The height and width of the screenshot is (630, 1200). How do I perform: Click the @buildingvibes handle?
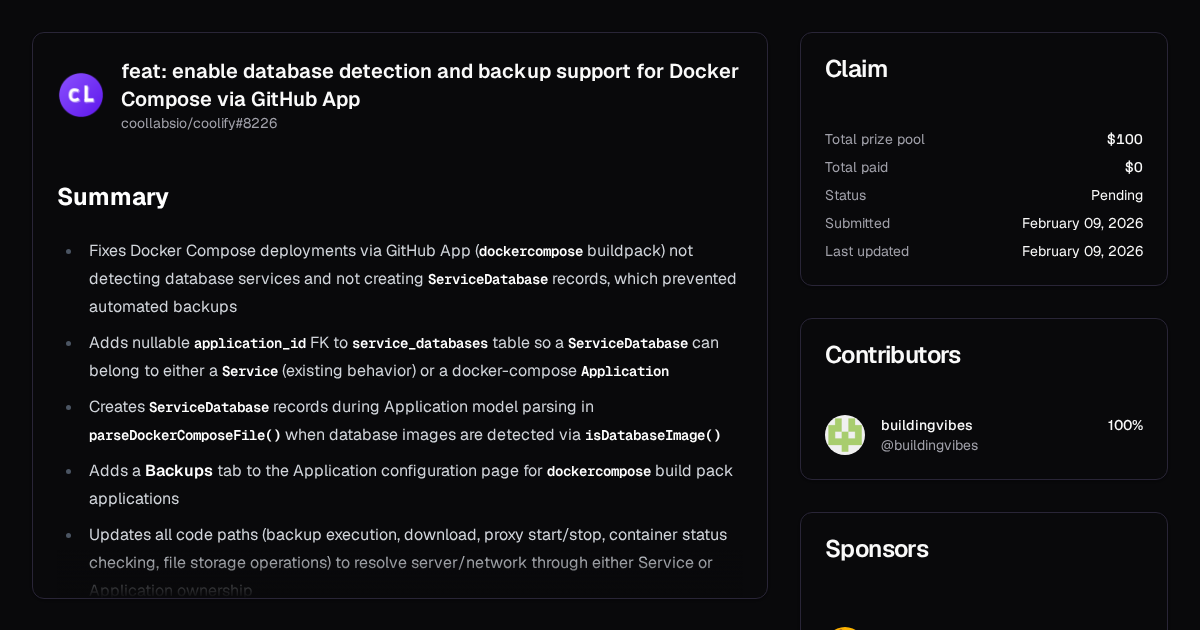(929, 445)
